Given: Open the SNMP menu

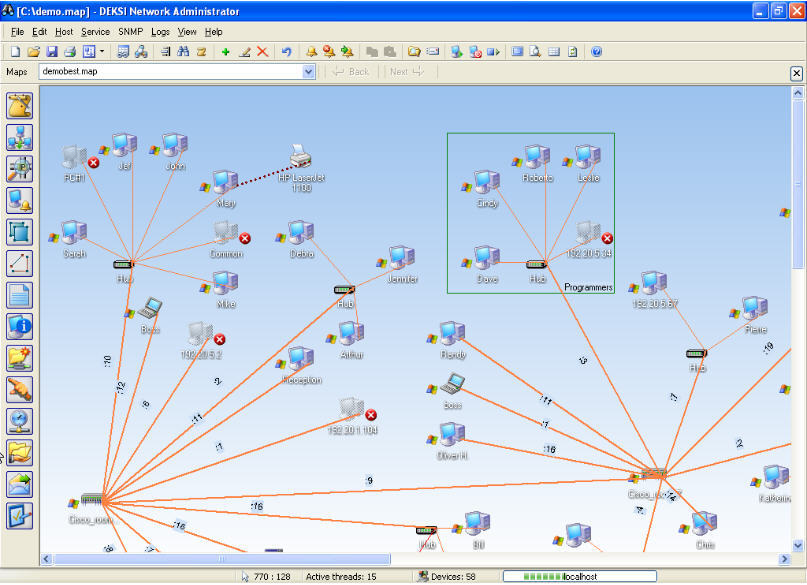Looking at the screenshot, I should tap(130, 31).
